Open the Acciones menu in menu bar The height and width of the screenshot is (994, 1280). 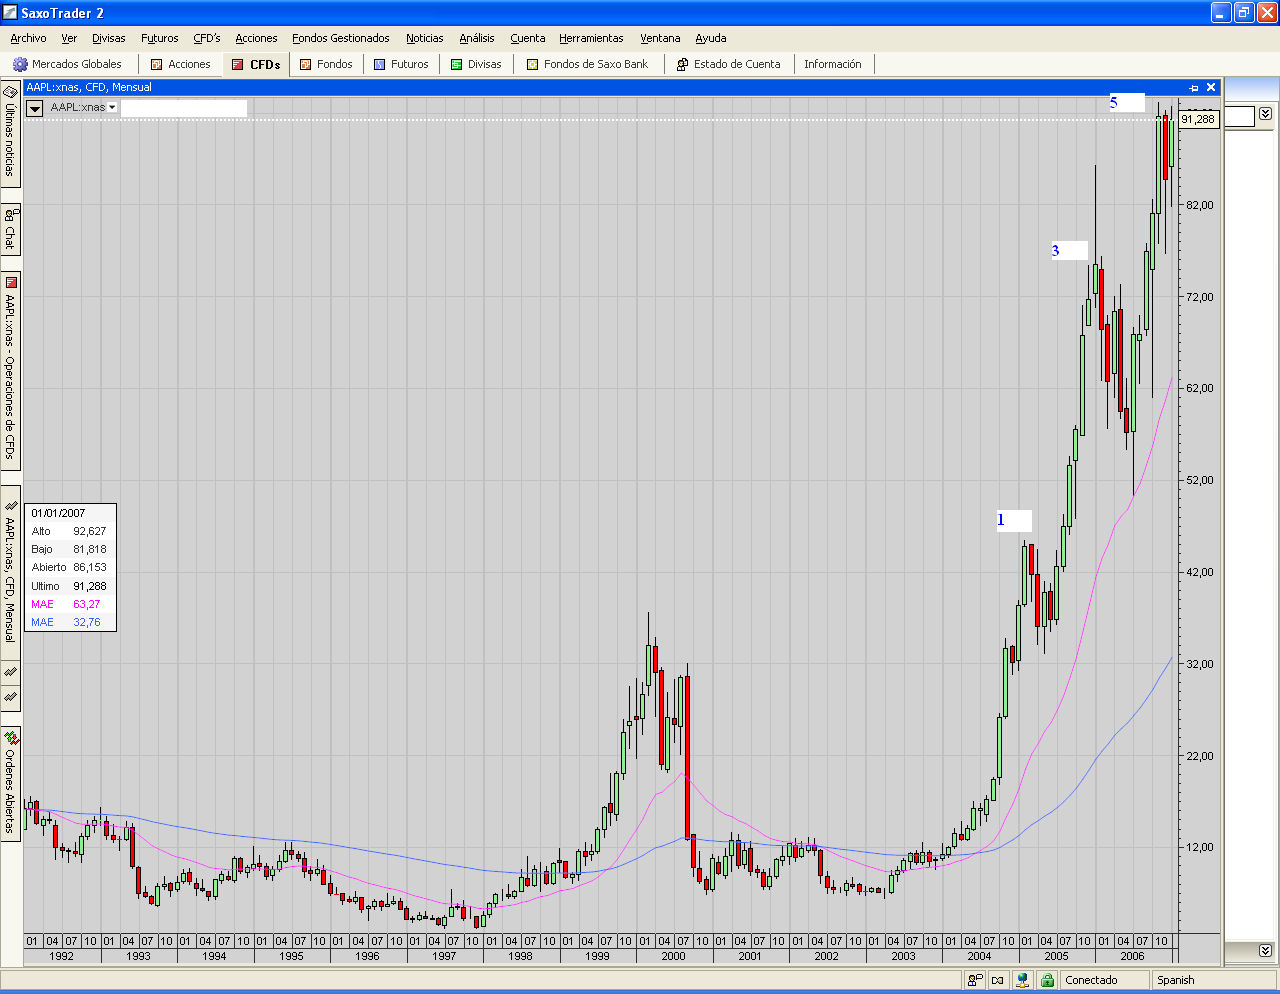[256, 38]
